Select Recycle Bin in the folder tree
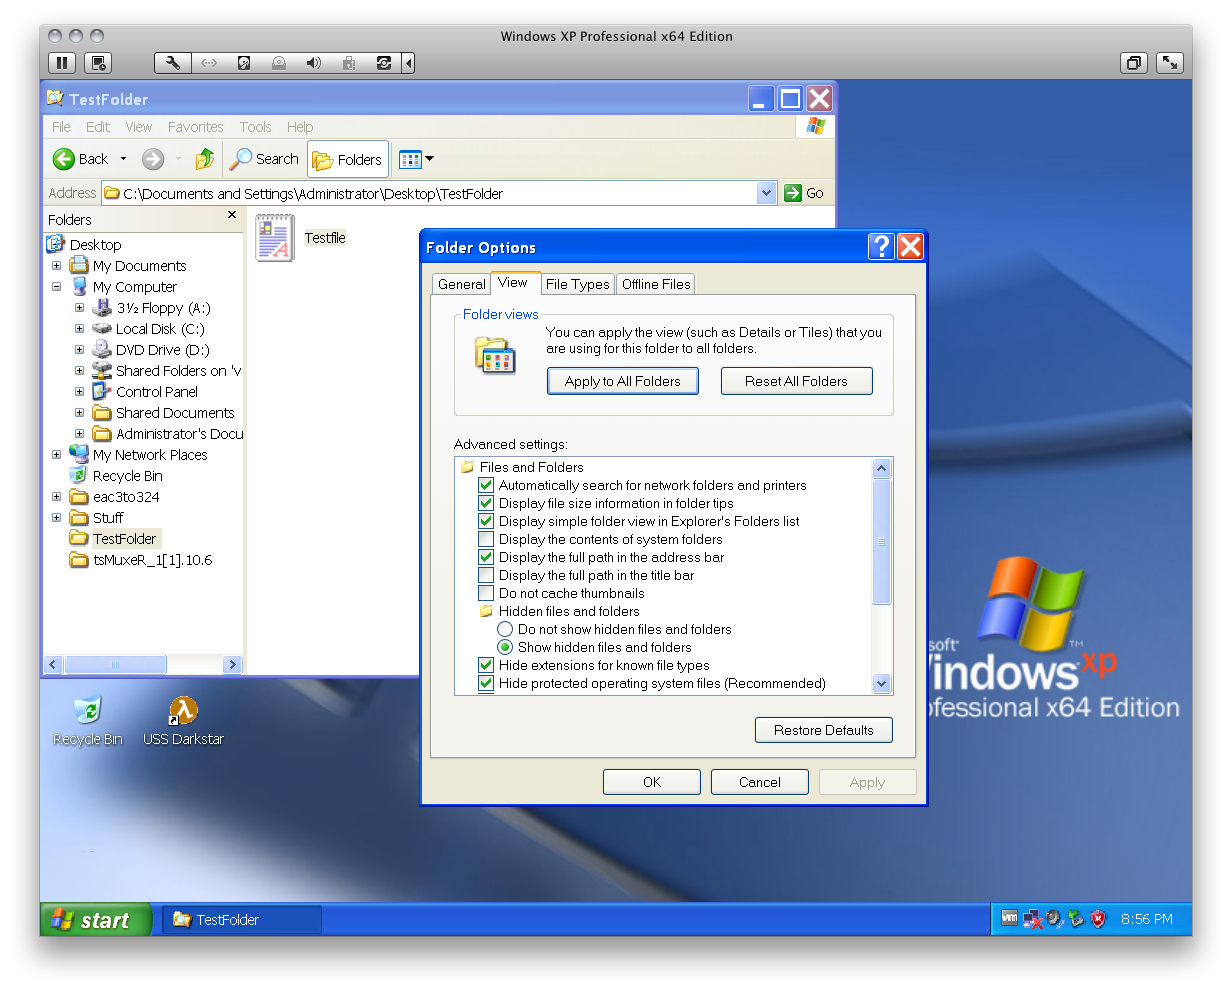Image resolution: width=1232 pixels, height=991 pixels. click(x=116, y=476)
